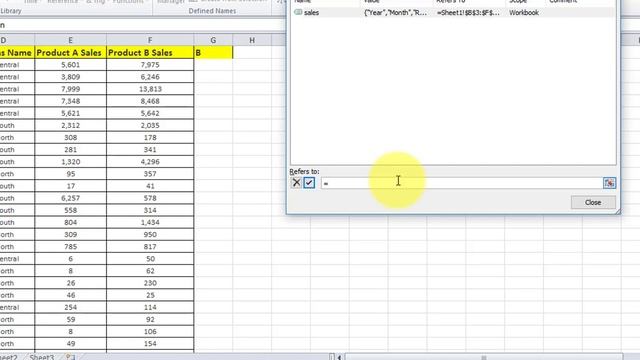Select cell with value 7,348

point(70,101)
